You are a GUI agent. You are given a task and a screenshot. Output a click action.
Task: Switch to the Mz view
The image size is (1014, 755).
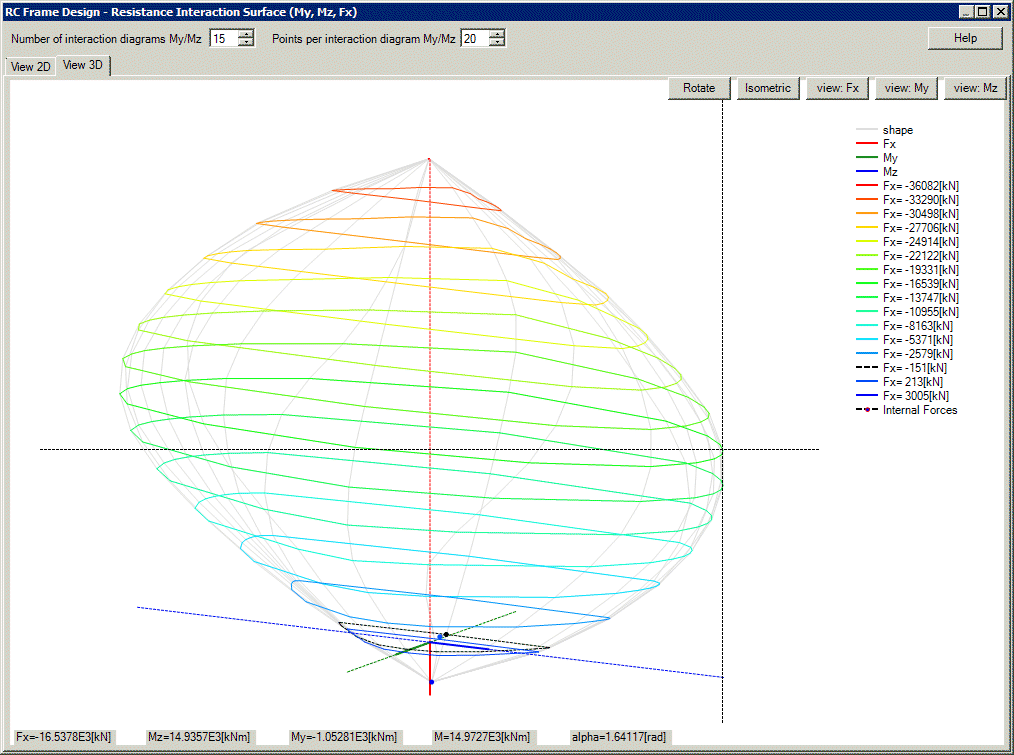[x=974, y=88]
